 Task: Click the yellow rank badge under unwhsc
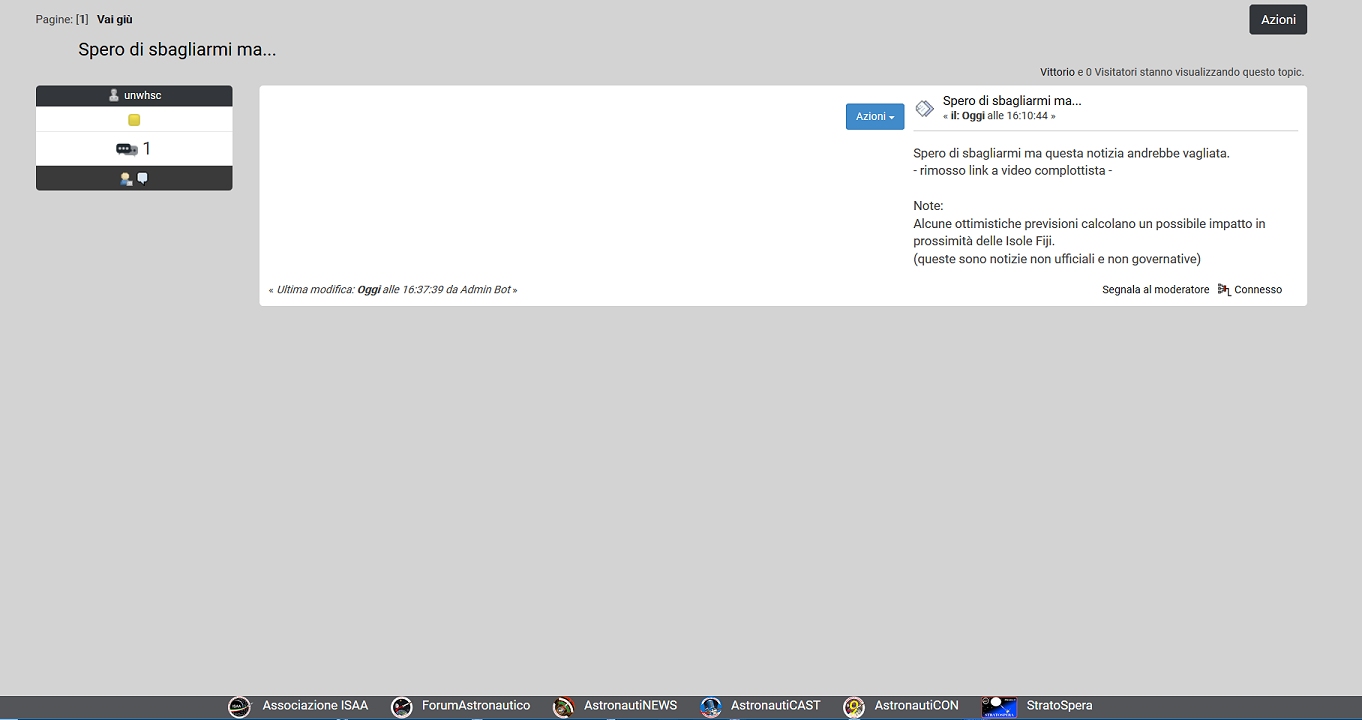(134, 120)
